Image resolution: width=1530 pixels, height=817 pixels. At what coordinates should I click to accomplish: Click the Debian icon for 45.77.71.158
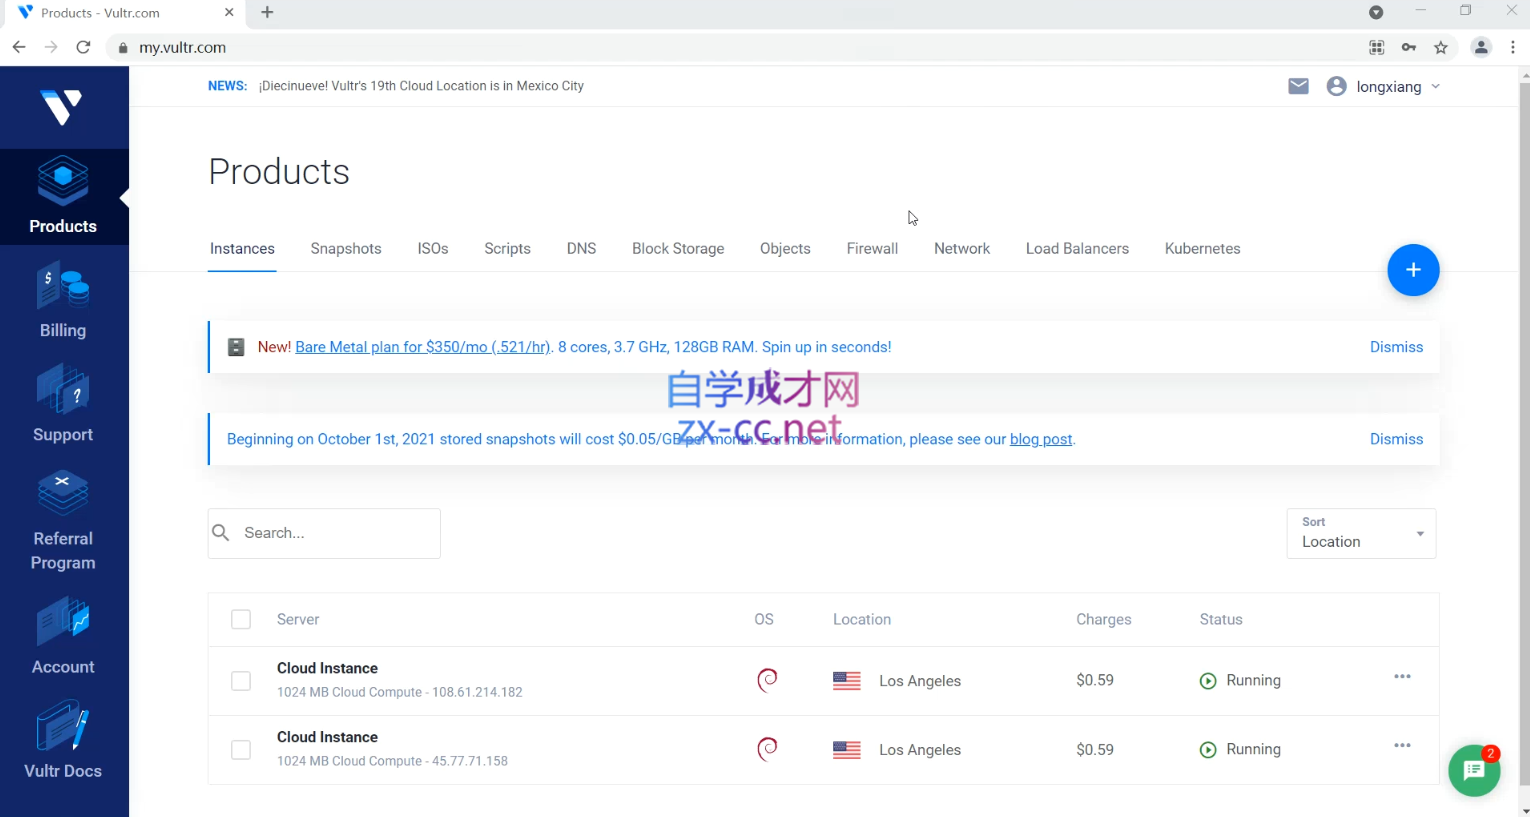pyautogui.click(x=767, y=749)
